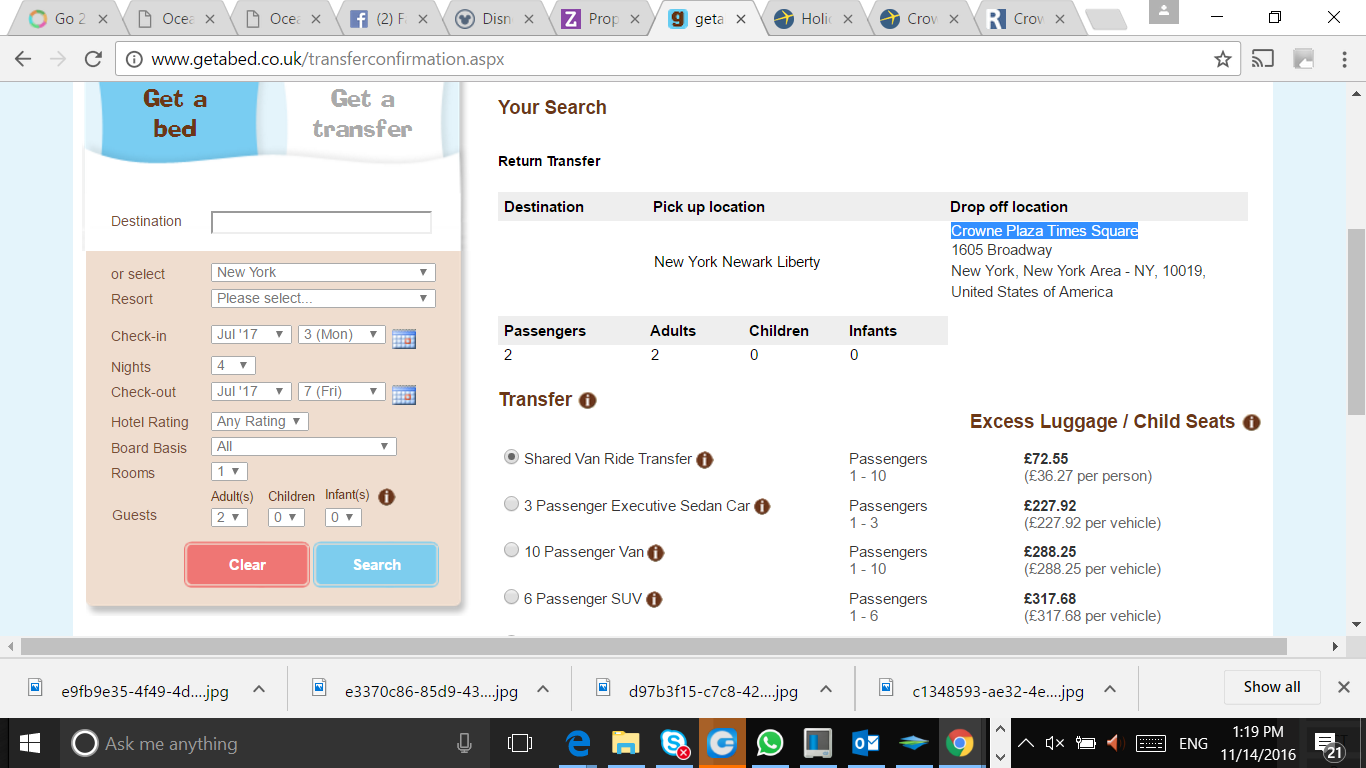Image resolution: width=1366 pixels, height=768 pixels.
Task: Open File Explorer from the taskbar
Action: tap(625, 743)
